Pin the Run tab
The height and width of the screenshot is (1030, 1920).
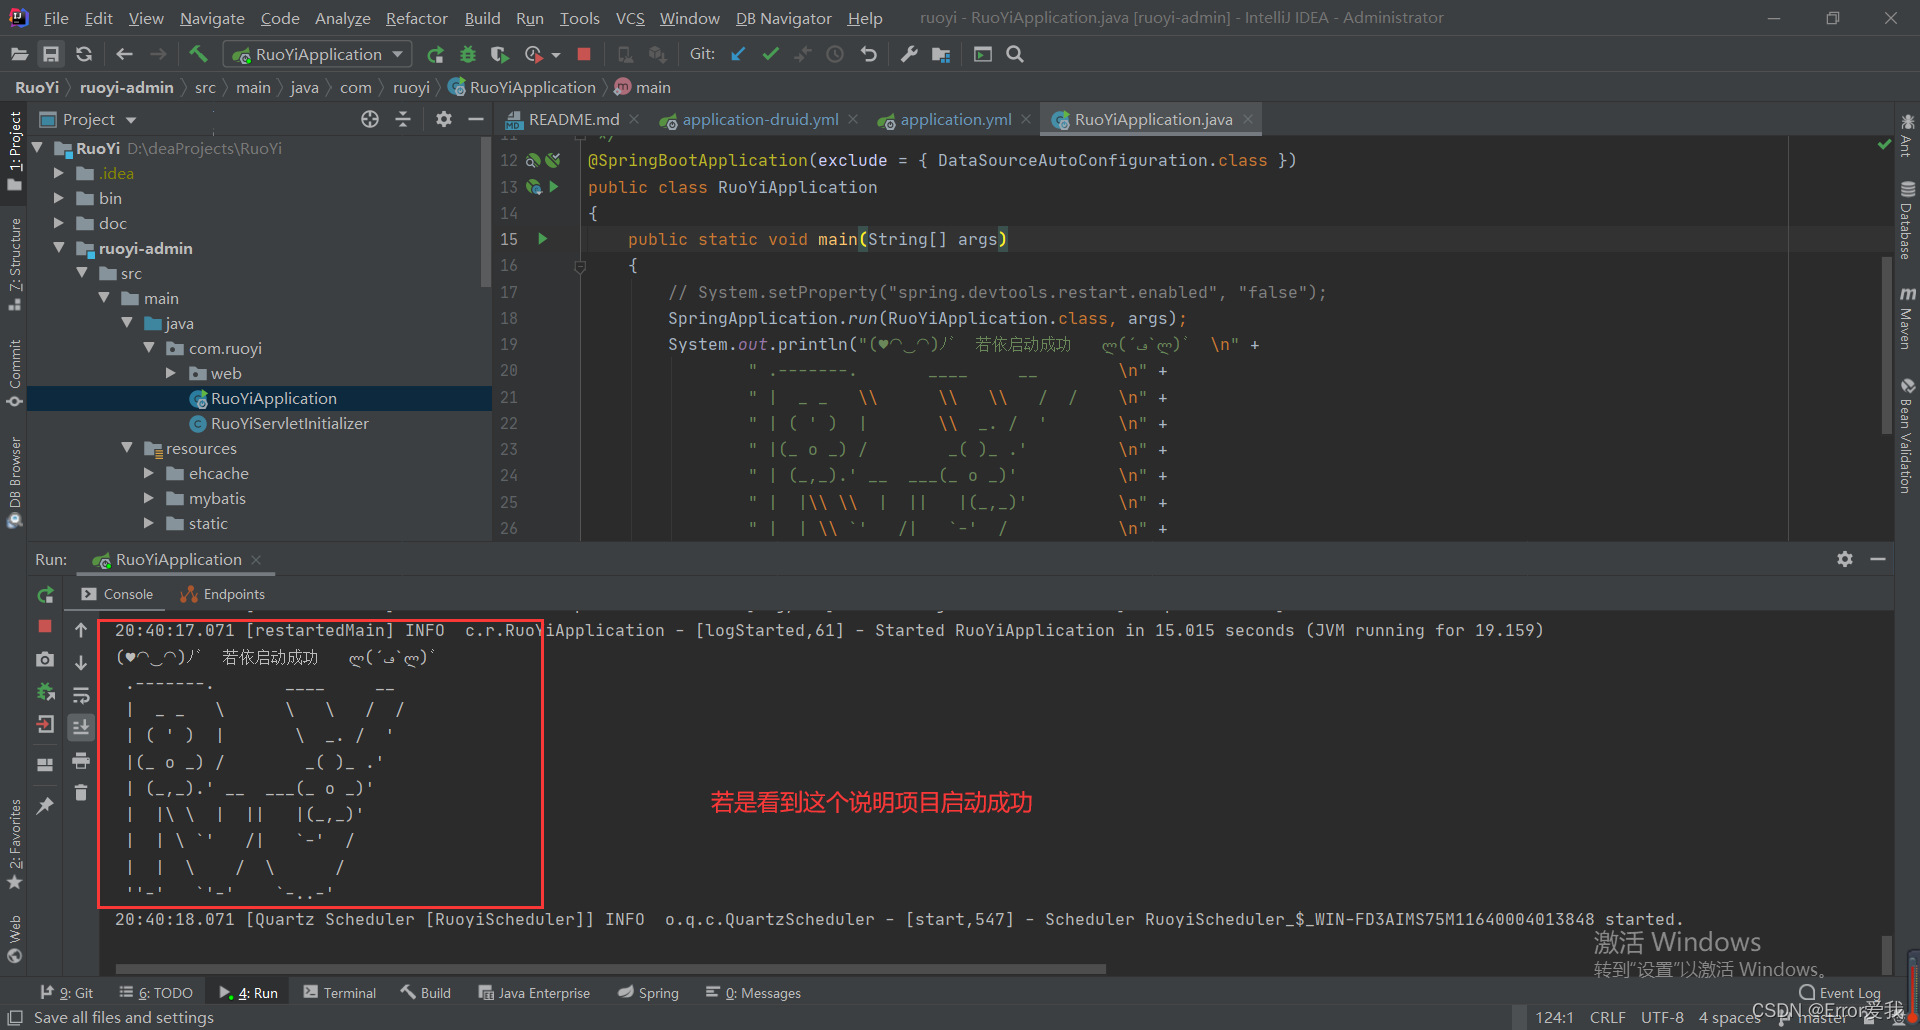click(45, 805)
